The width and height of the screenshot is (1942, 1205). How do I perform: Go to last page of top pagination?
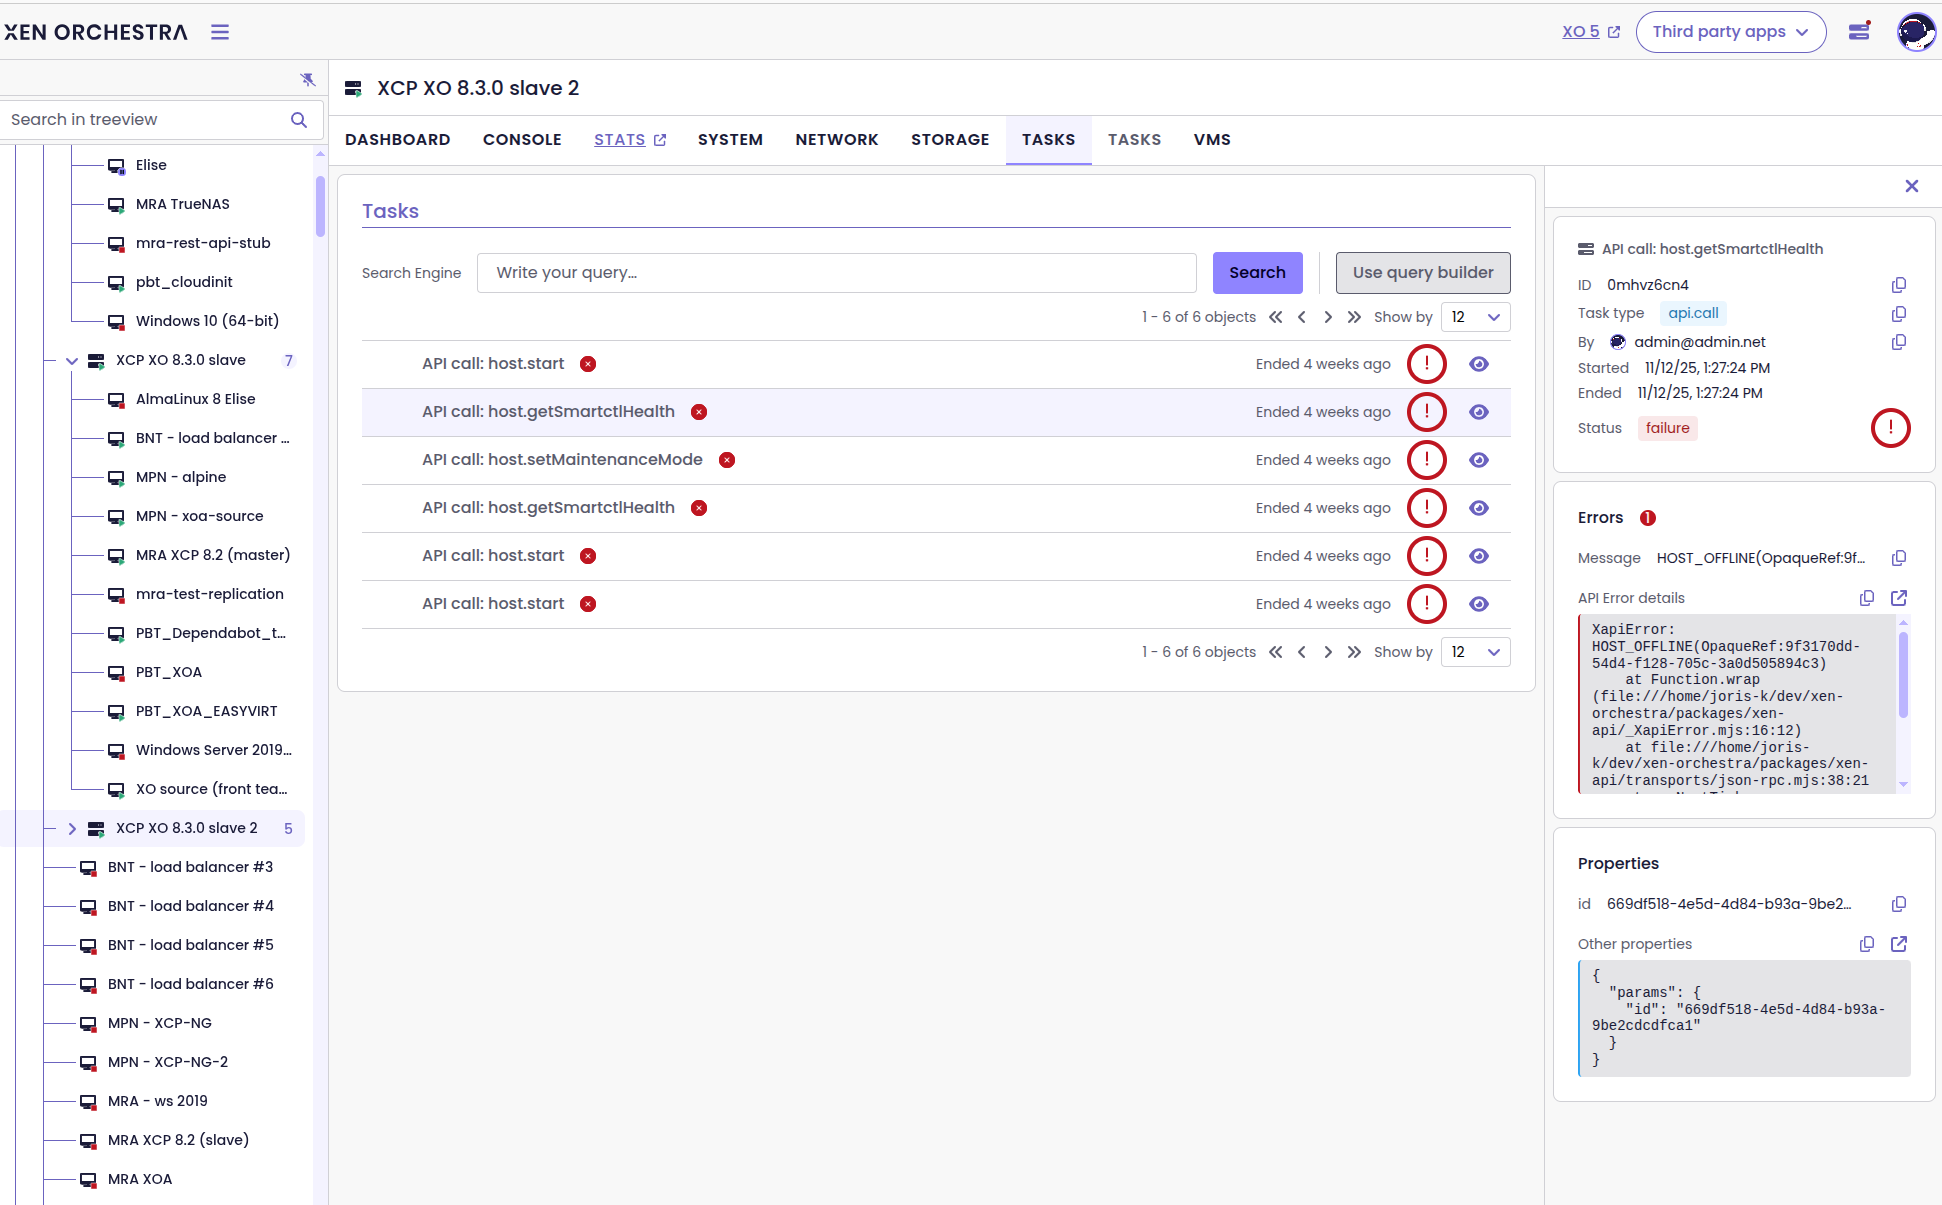(1354, 317)
